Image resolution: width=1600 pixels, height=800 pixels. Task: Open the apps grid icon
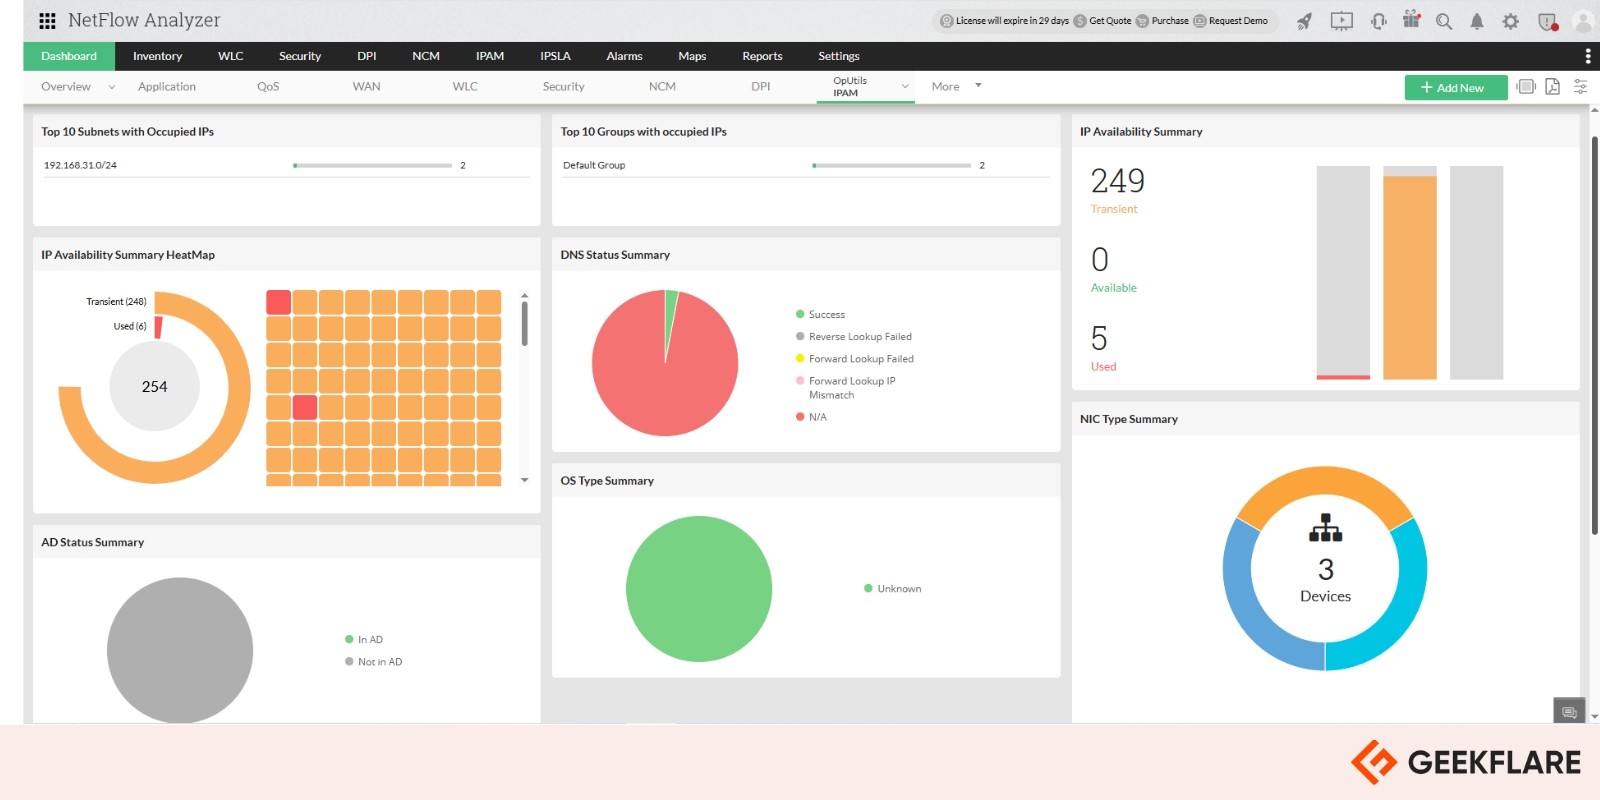point(47,20)
